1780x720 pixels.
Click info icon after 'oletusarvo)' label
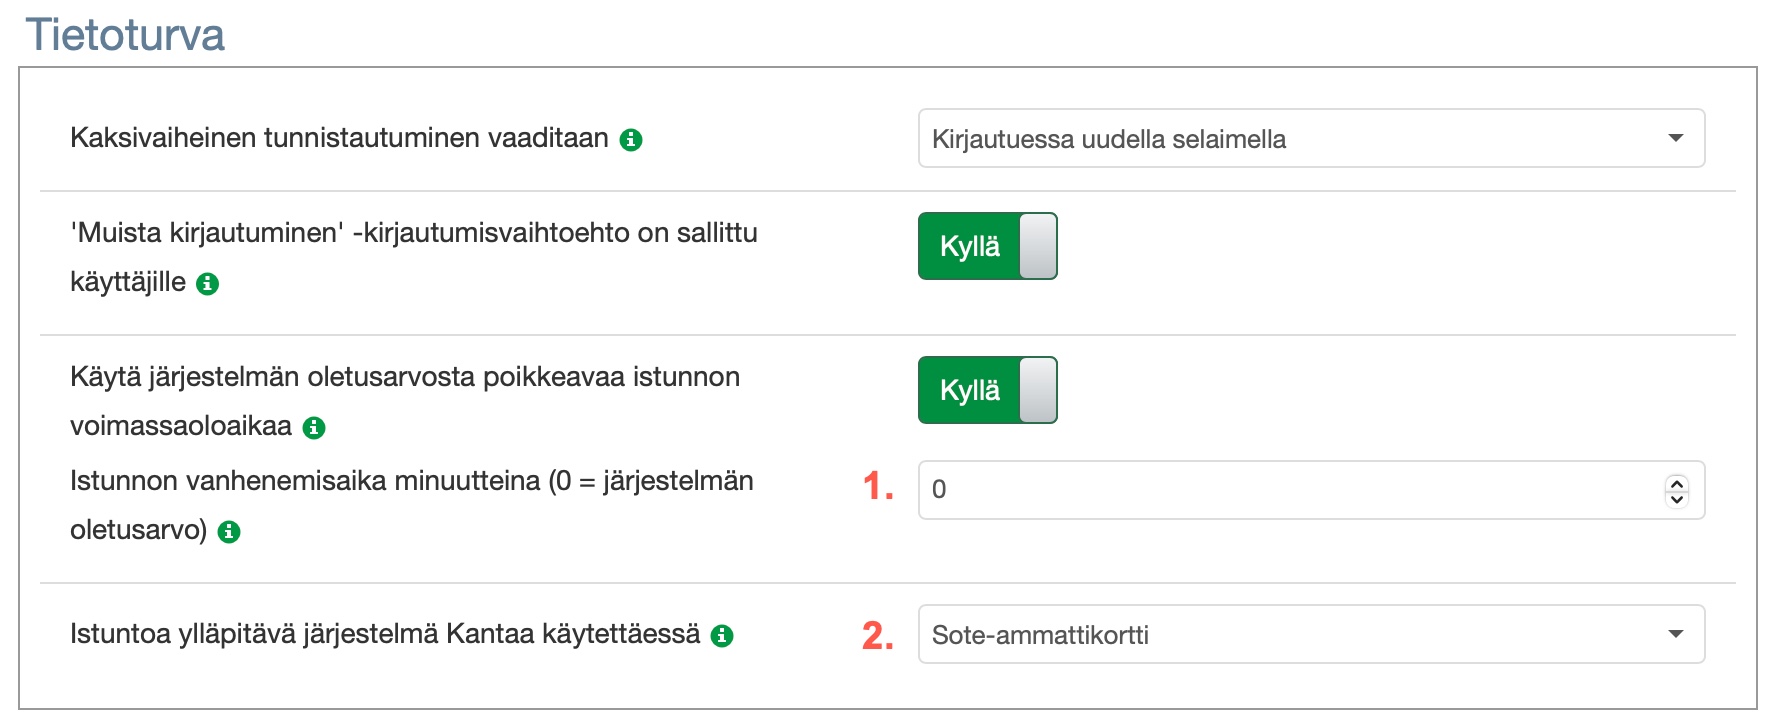tap(229, 532)
